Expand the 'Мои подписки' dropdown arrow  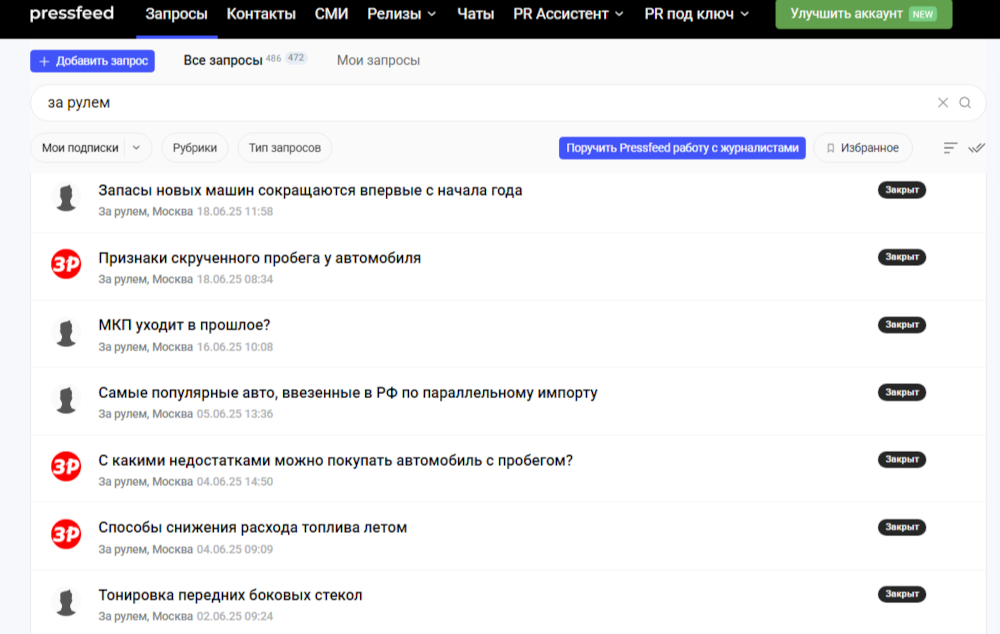point(136,148)
